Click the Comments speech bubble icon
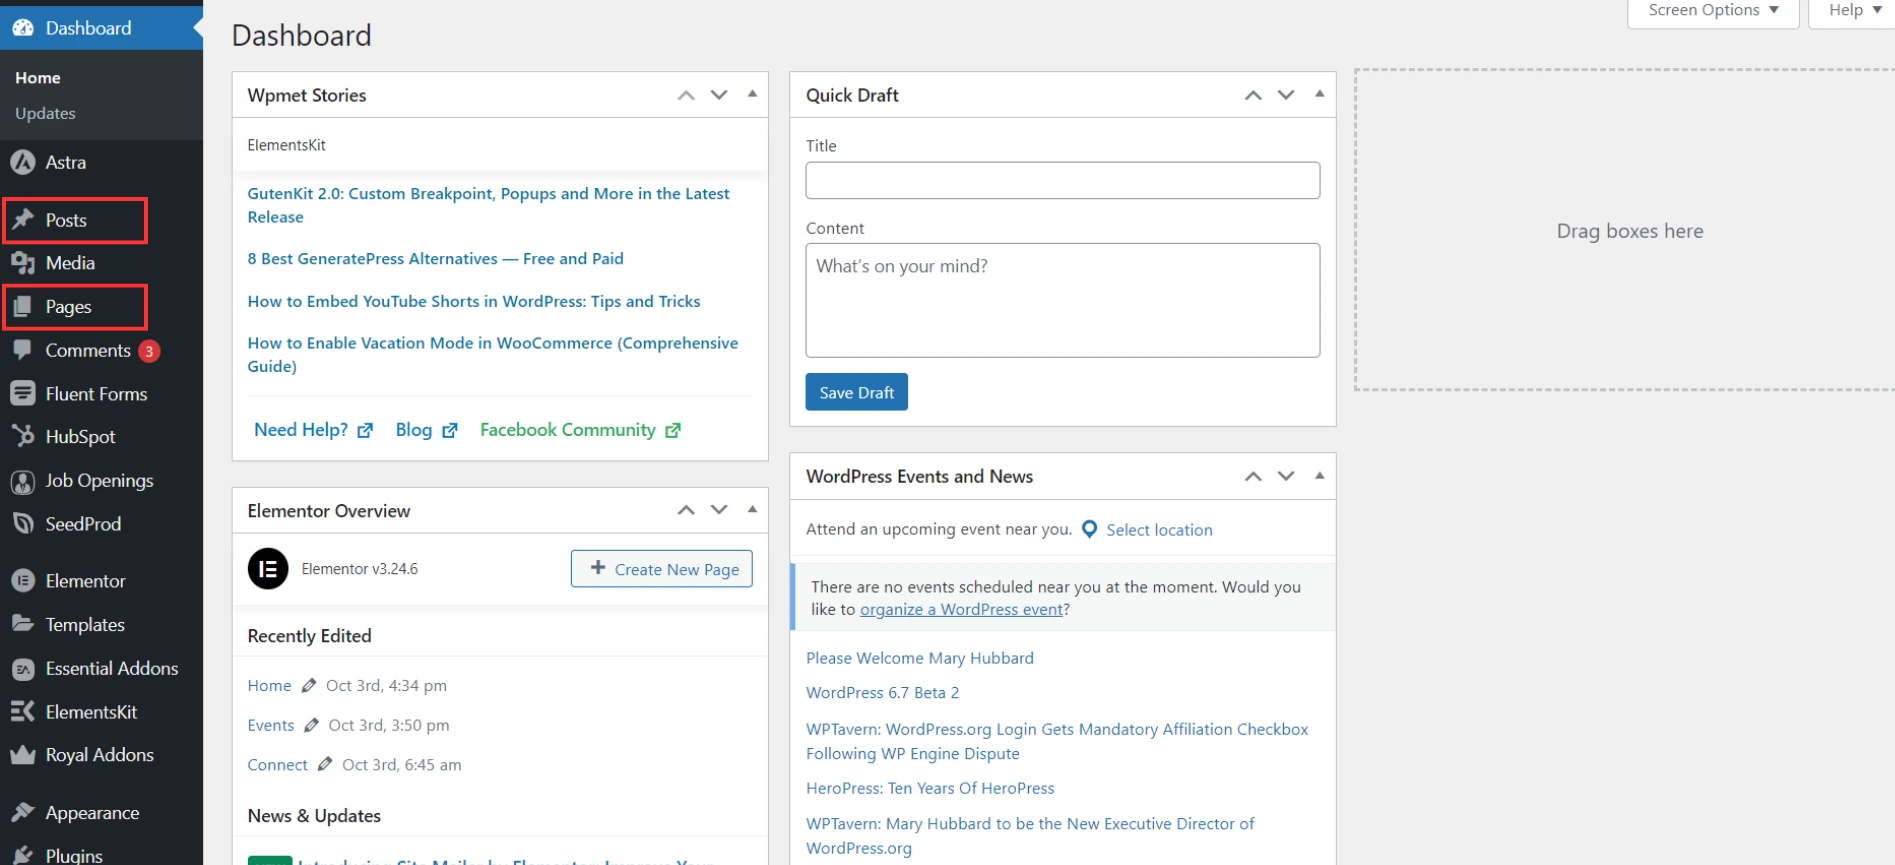 pyautogui.click(x=23, y=350)
